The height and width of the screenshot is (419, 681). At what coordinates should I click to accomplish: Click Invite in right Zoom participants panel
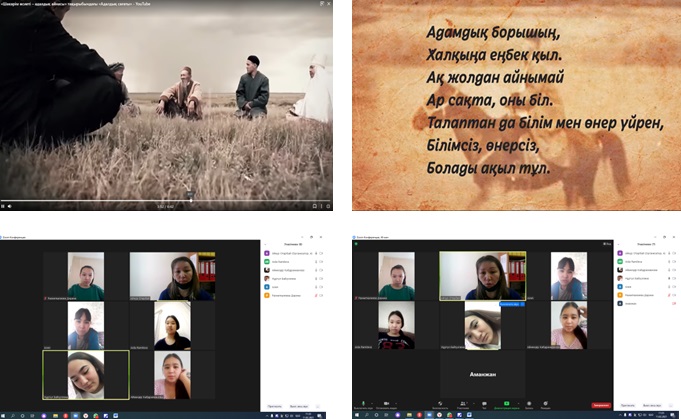coord(628,406)
